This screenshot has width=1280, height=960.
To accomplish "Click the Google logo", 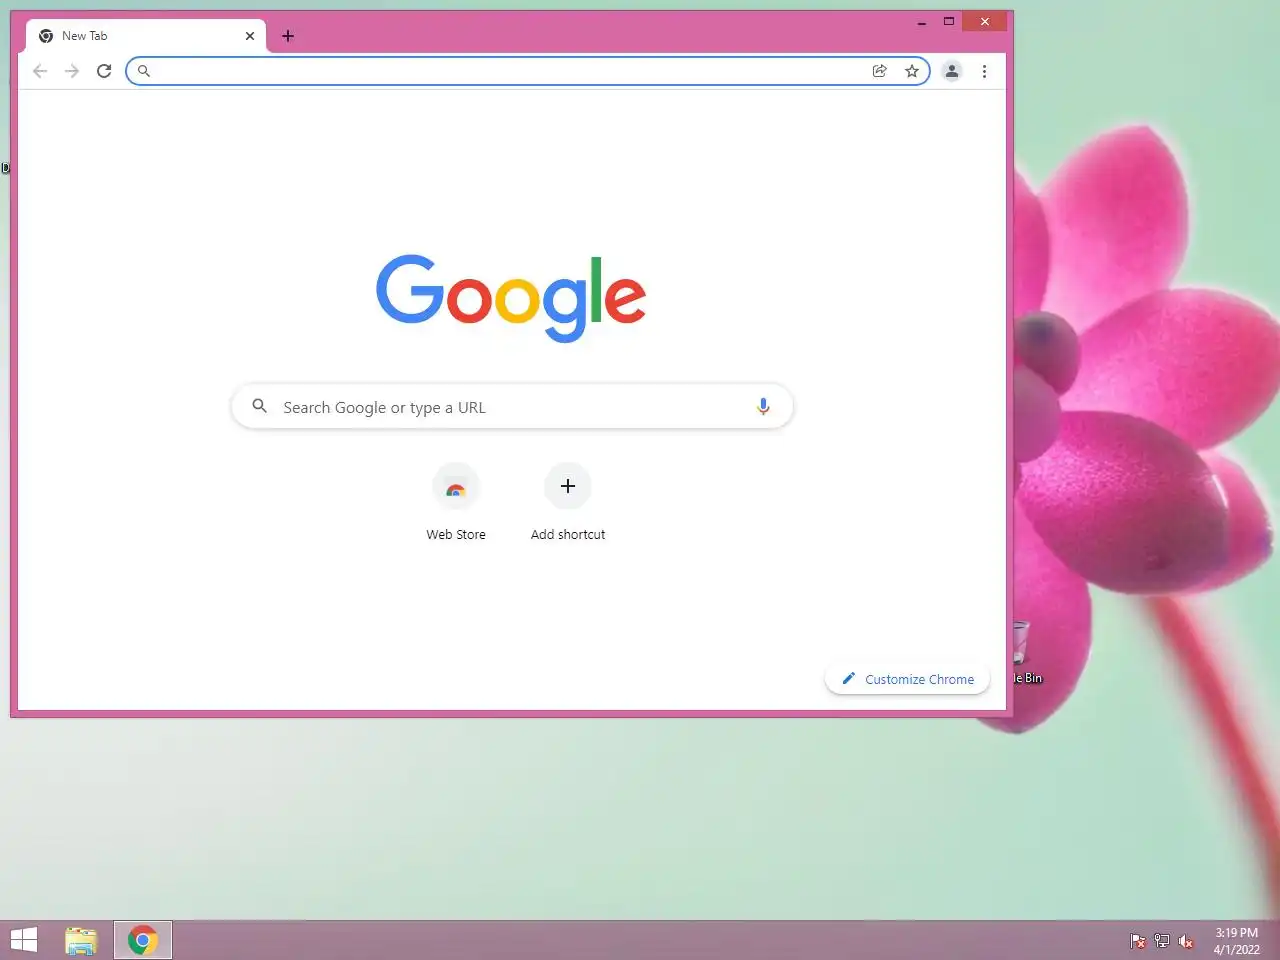I will click(x=511, y=298).
